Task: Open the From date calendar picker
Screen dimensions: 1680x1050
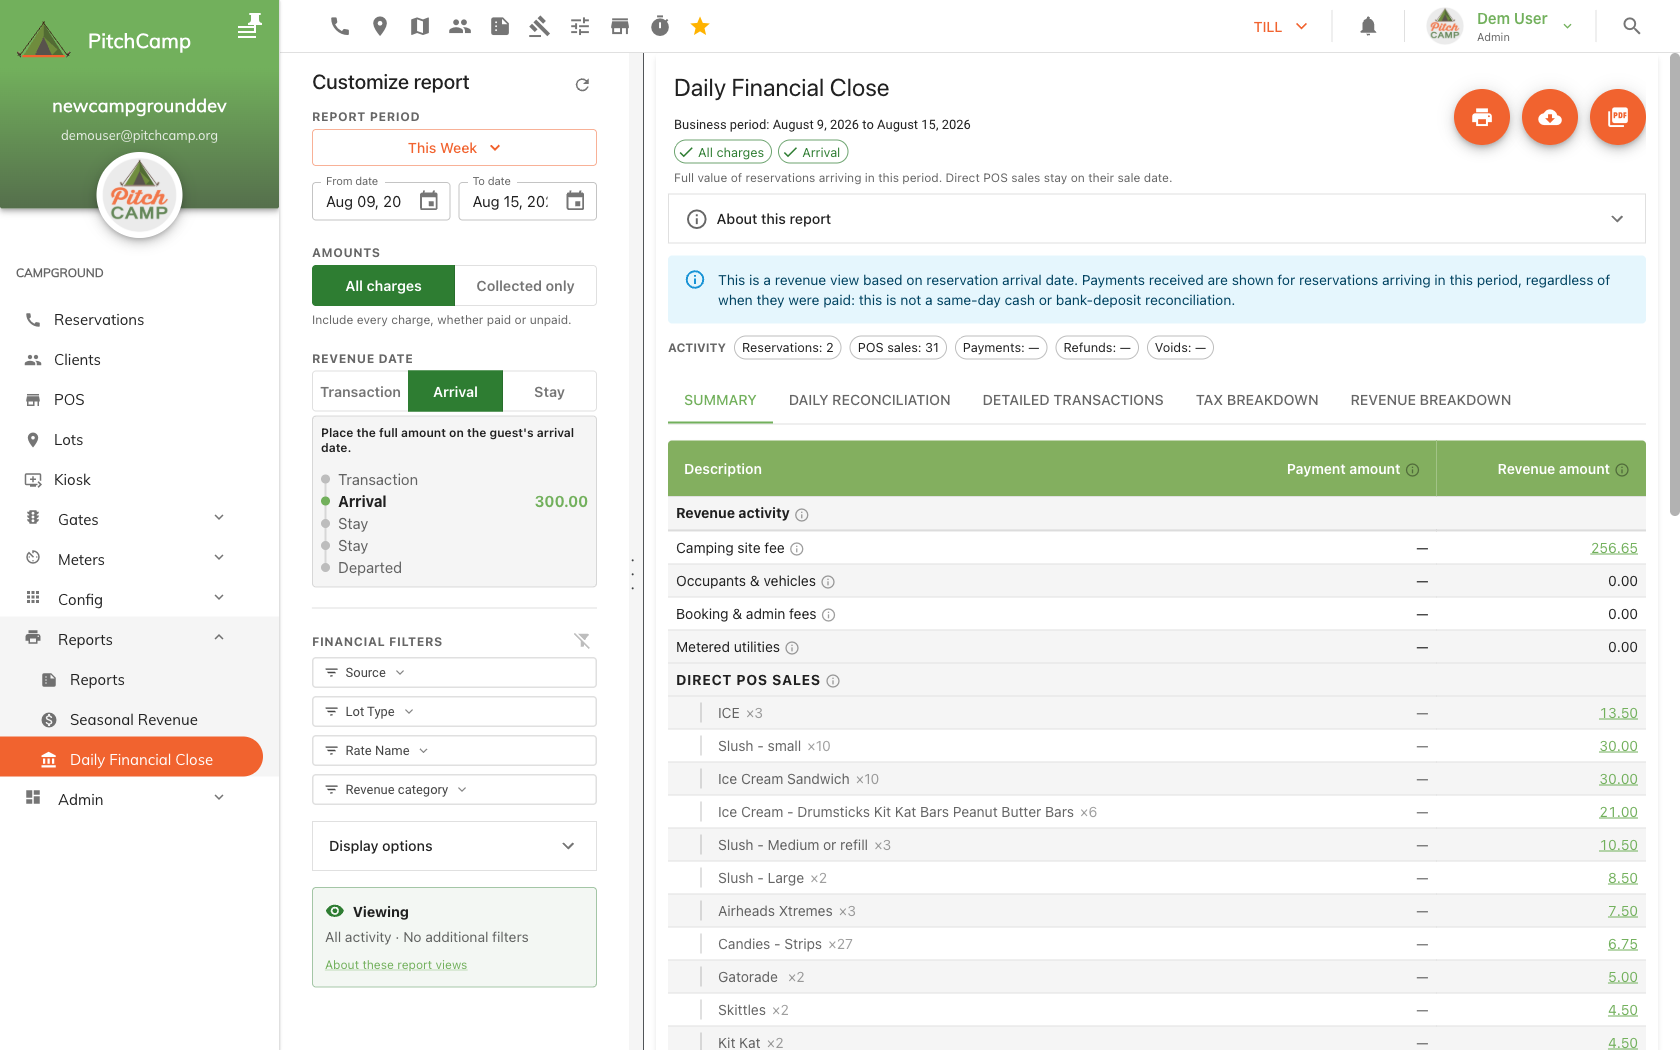Action: point(428,201)
